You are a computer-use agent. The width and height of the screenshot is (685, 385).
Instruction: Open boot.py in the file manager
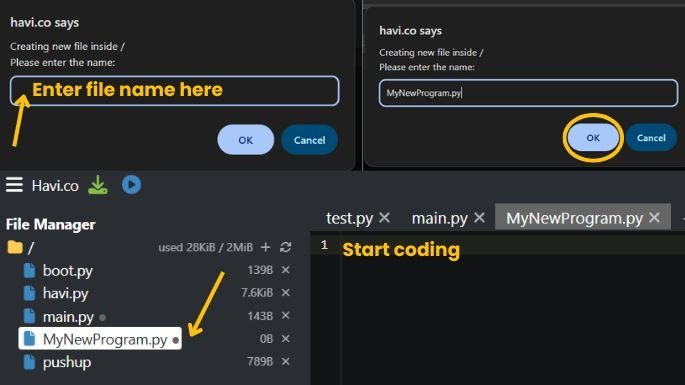(68, 271)
